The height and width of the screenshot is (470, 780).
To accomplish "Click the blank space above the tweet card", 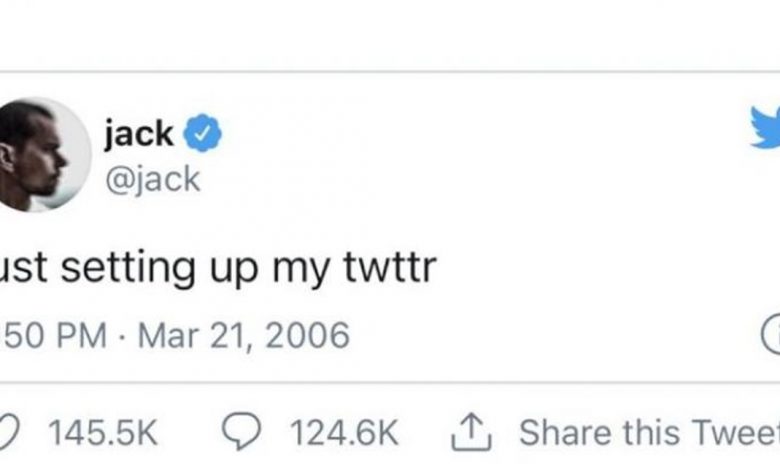I will [x=390, y=35].
